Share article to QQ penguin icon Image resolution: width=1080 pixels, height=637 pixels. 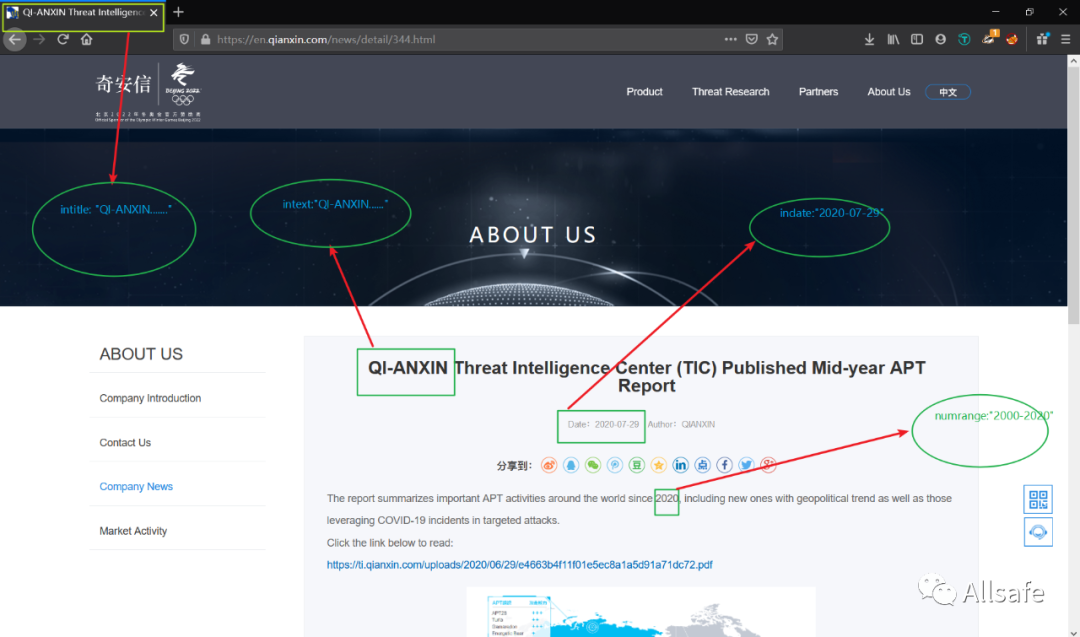click(571, 466)
